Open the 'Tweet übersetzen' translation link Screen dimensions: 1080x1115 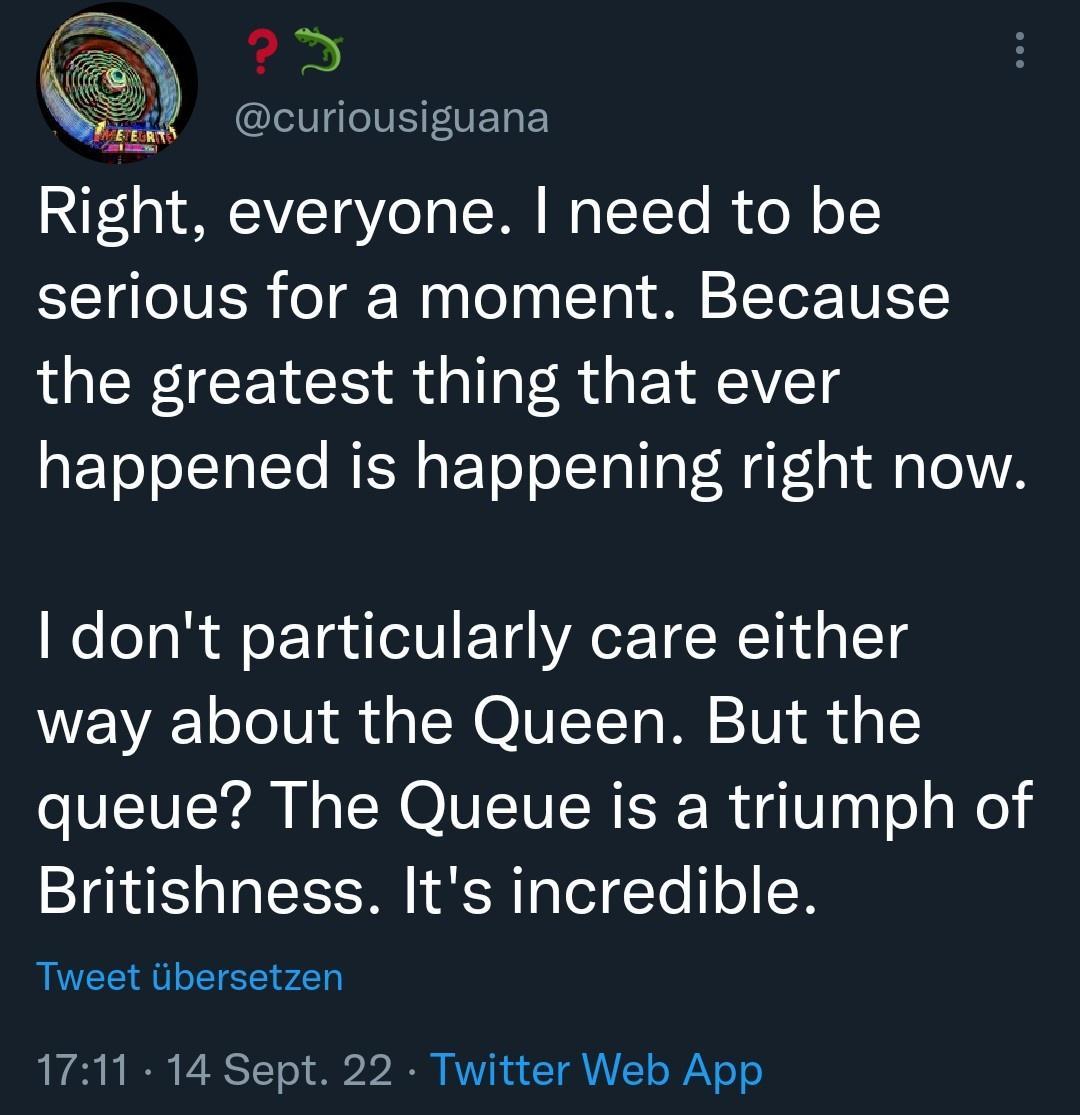188,975
